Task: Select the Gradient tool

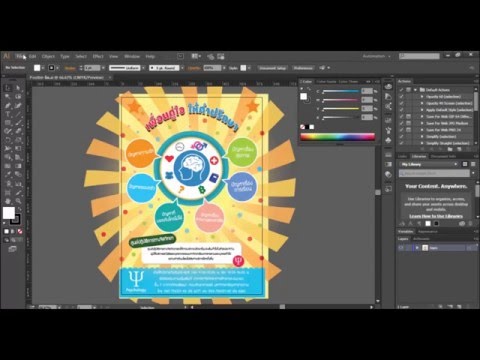Action: tap(18, 166)
